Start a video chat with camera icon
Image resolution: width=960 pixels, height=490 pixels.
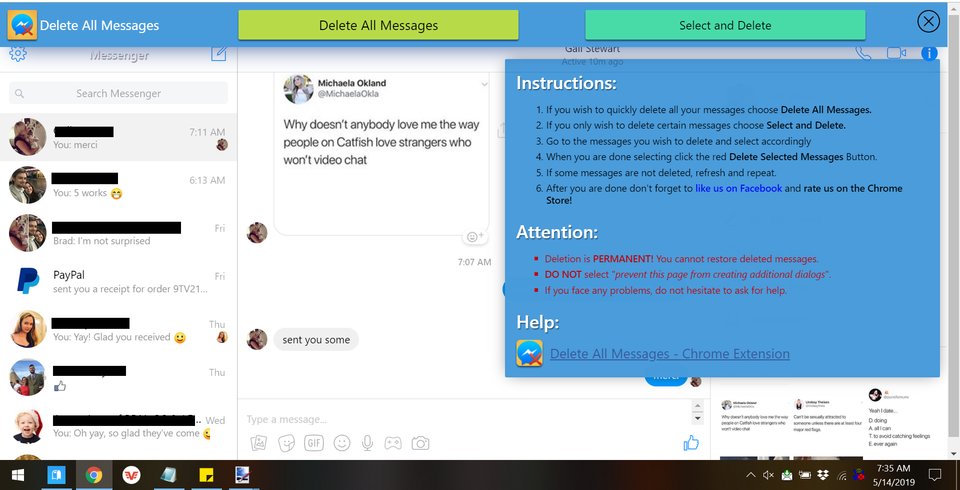pyautogui.click(x=895, y=54)
